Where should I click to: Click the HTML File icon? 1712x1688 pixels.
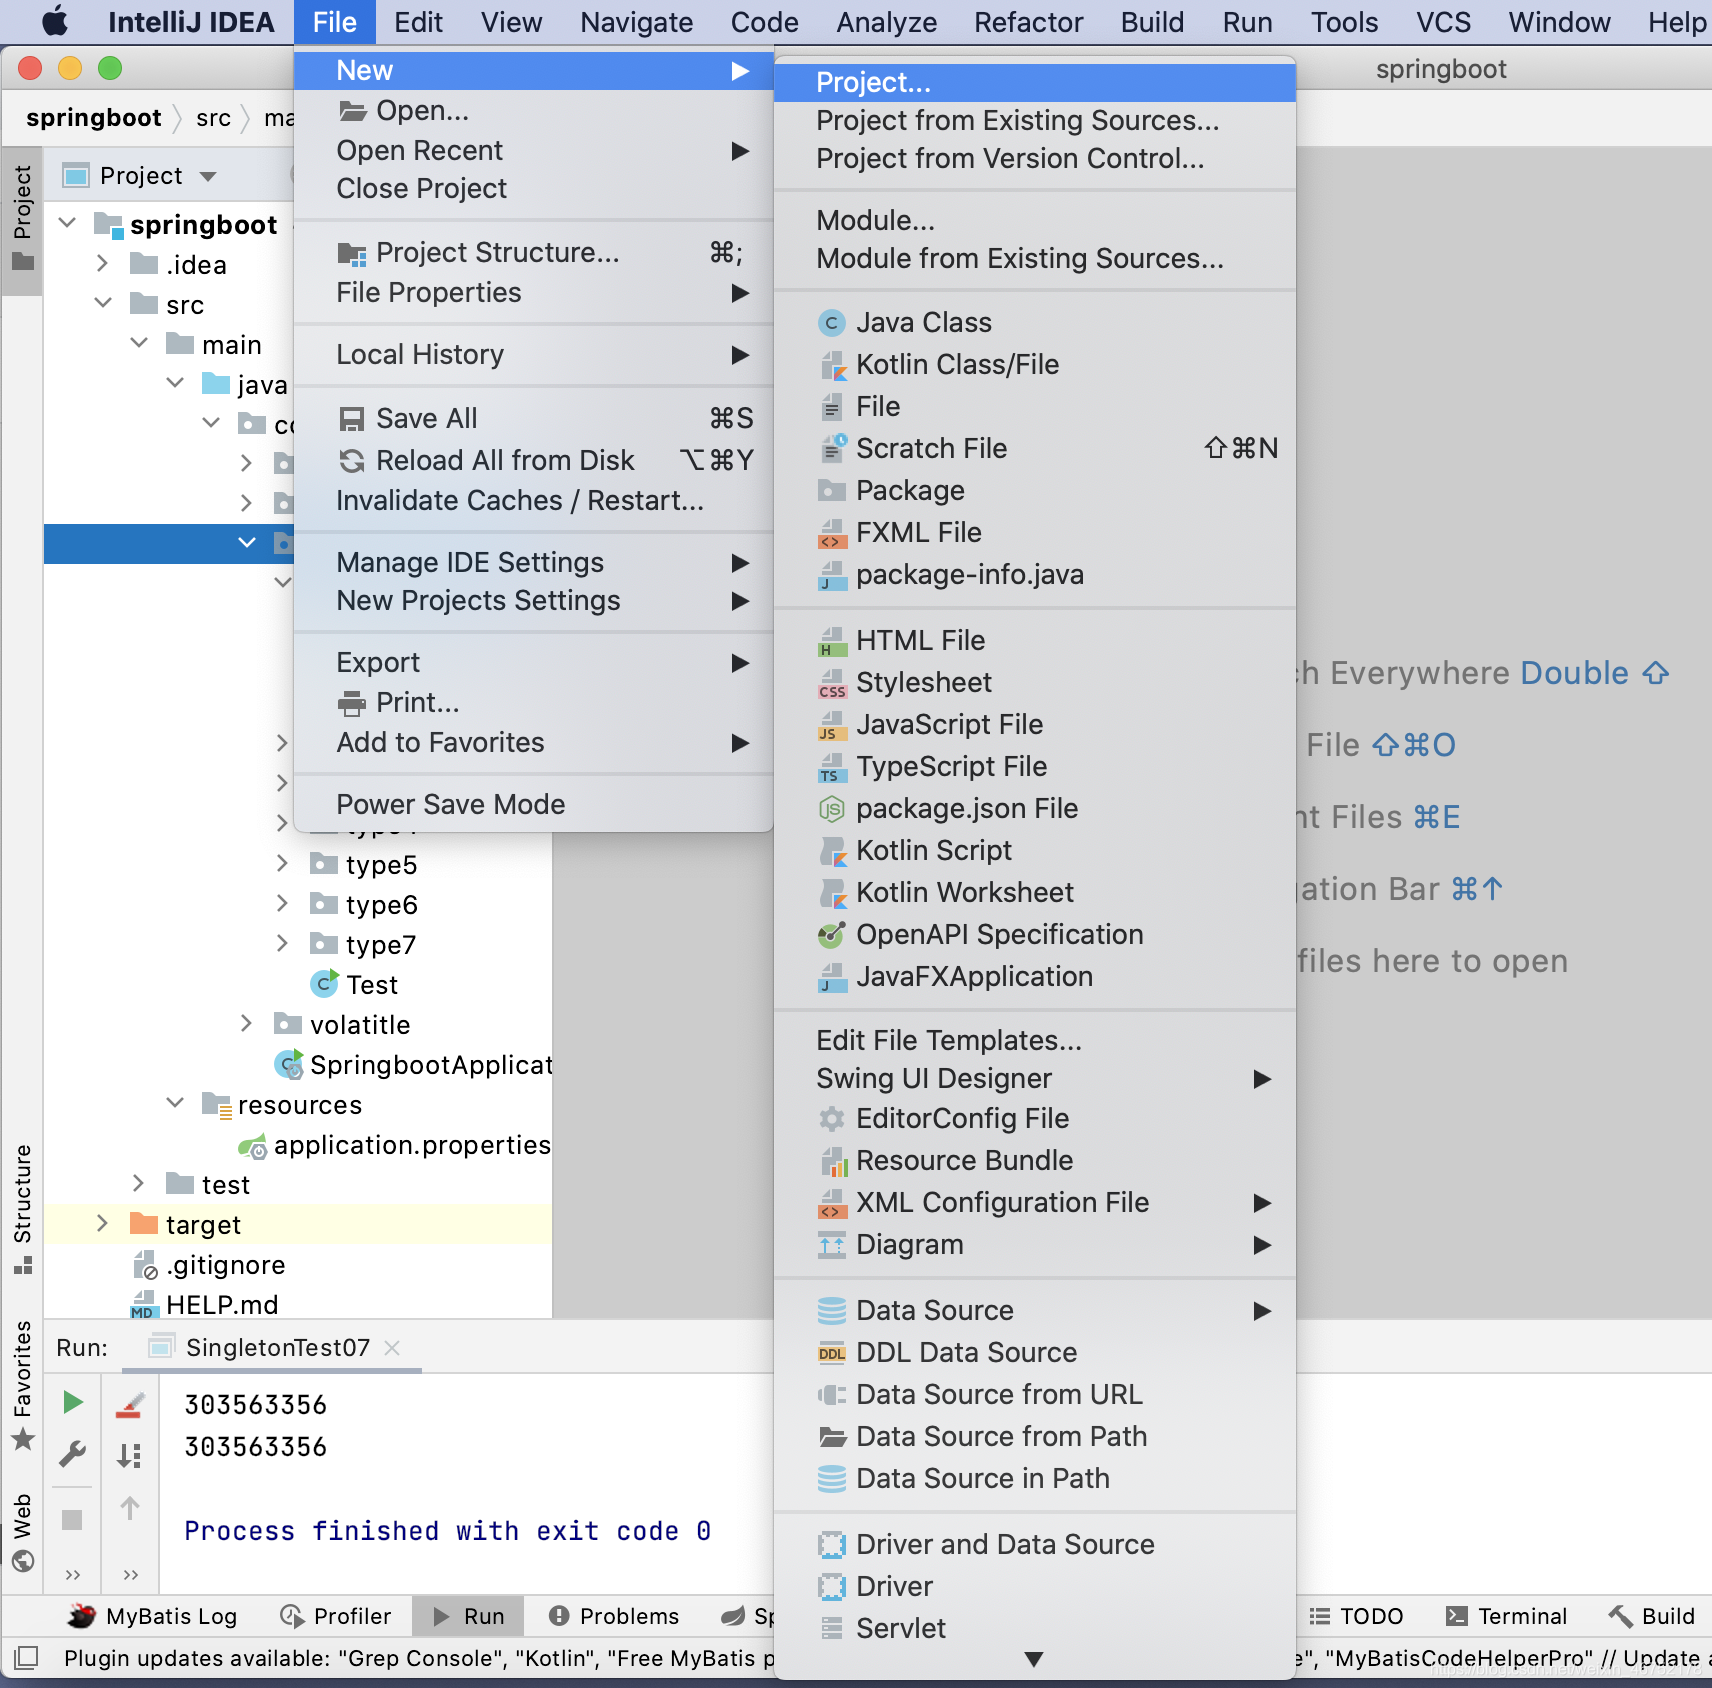831,641
